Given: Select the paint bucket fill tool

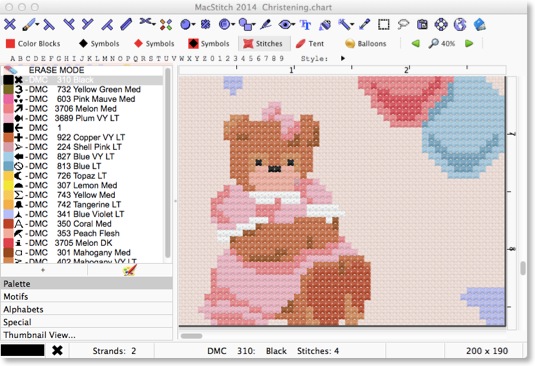Looking at the screenshot, I should point(324,25).
